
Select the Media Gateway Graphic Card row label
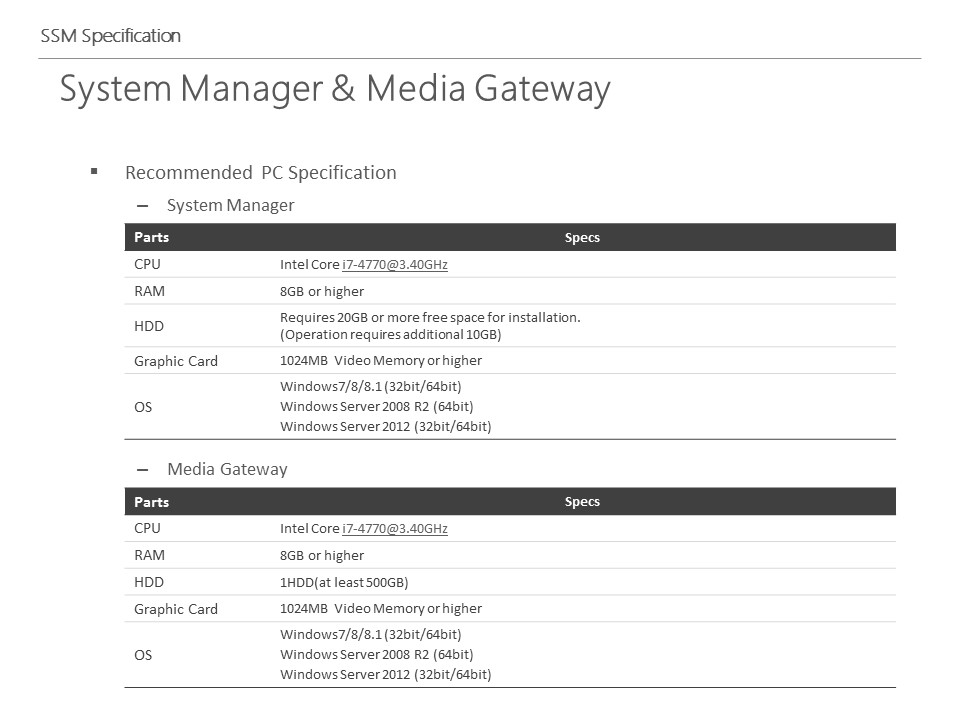pos(176,609)
